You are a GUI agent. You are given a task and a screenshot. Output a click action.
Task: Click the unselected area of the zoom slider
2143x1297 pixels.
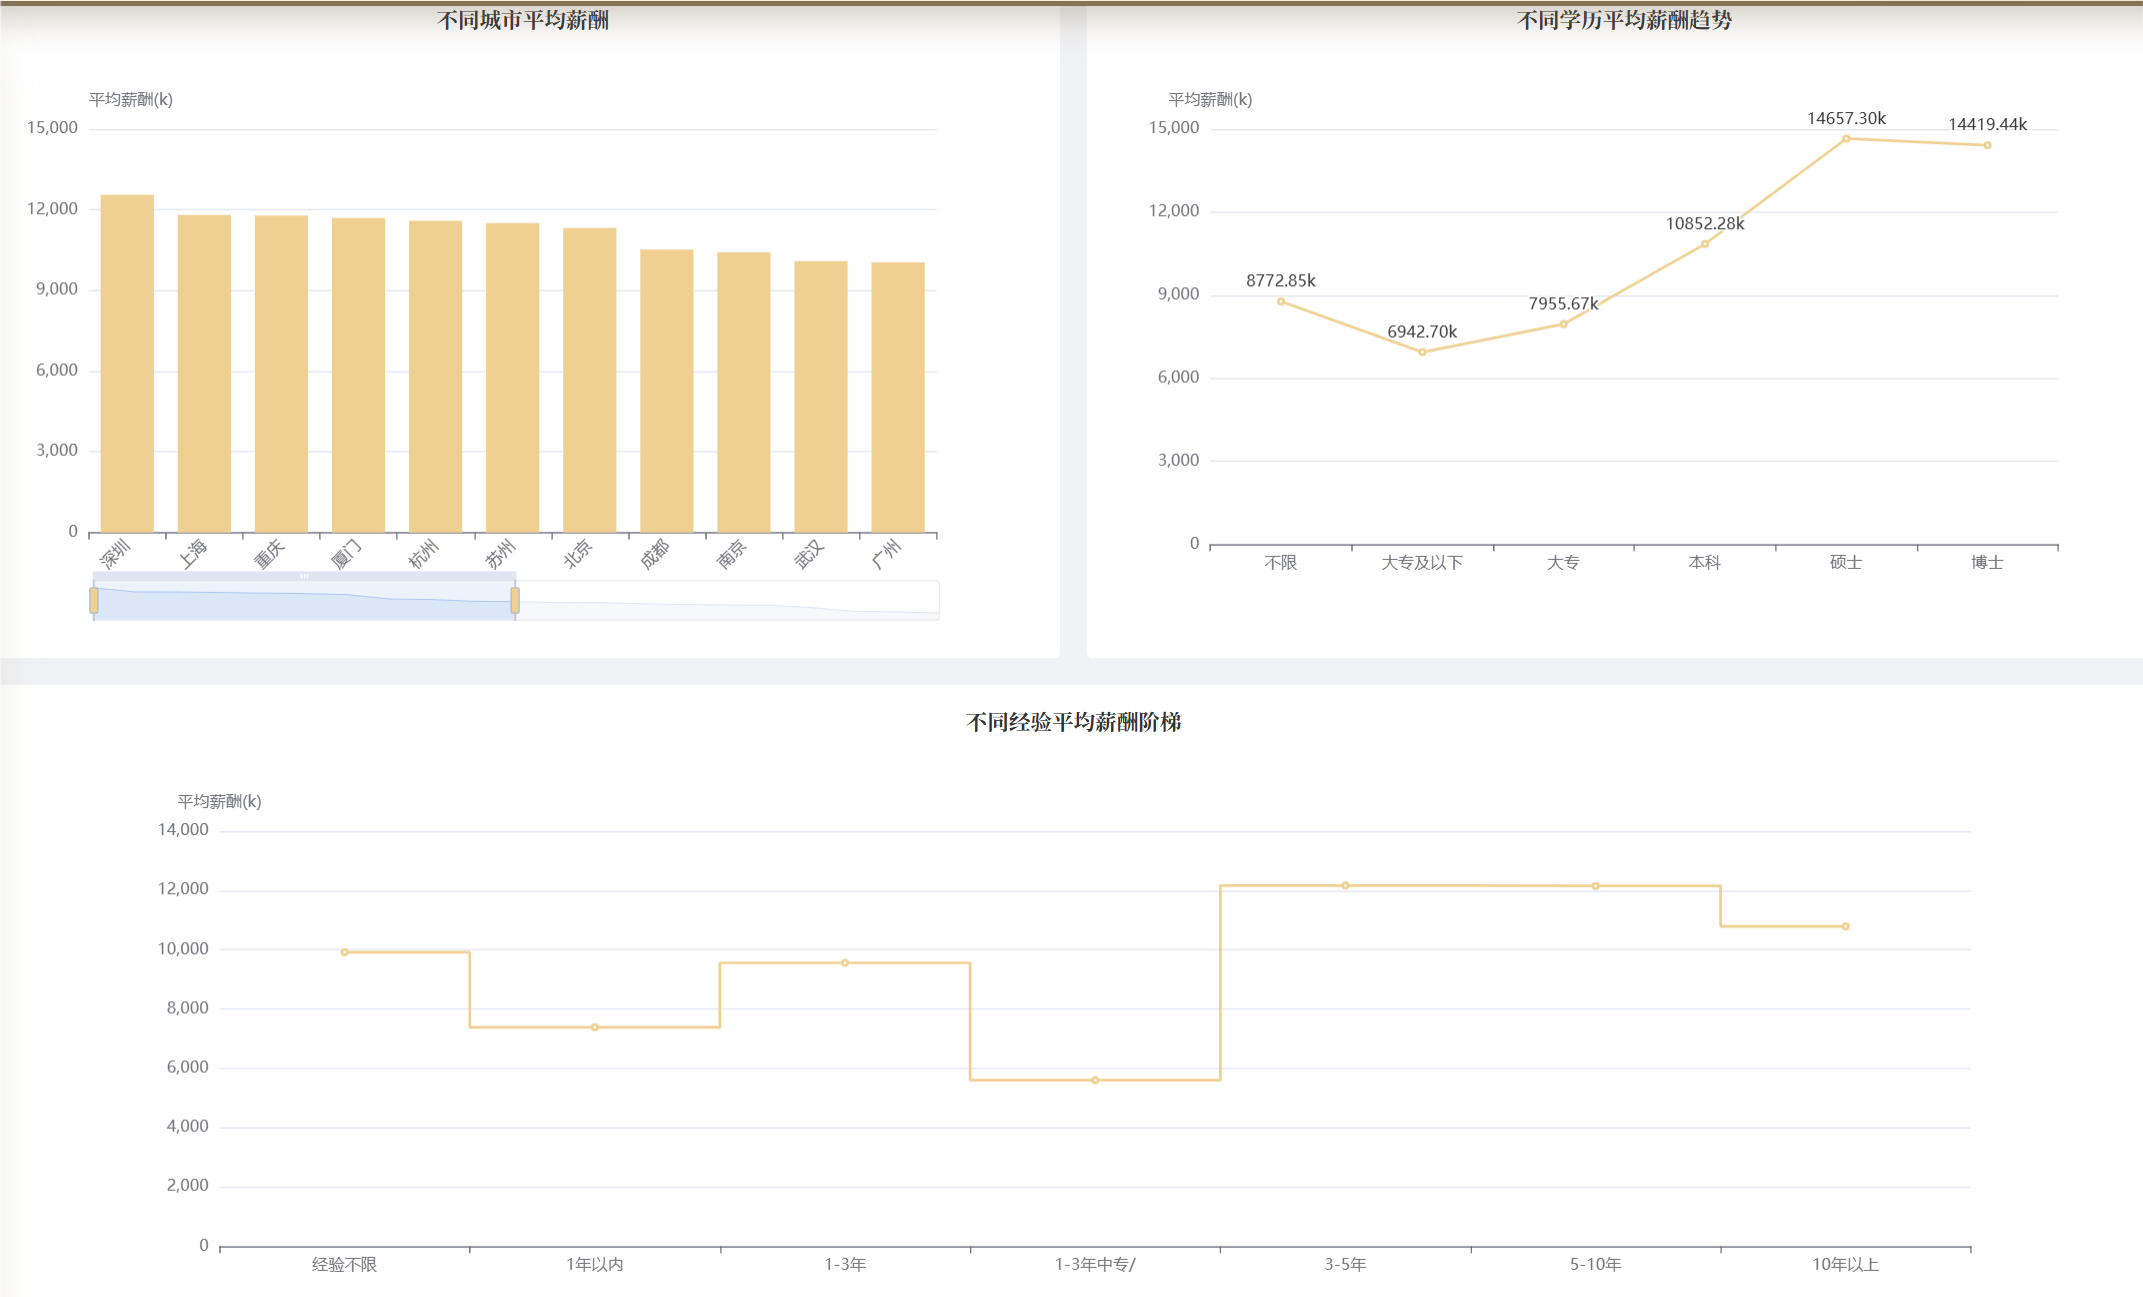(x=727, y=601)
